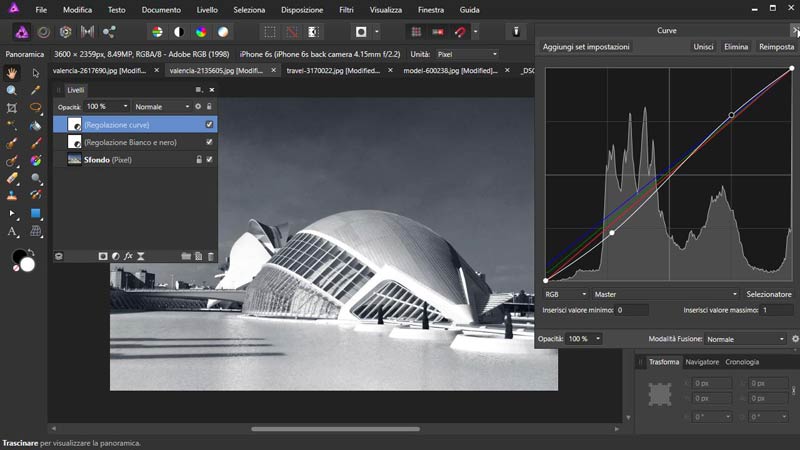Click the Elimina button

[736, 46]
